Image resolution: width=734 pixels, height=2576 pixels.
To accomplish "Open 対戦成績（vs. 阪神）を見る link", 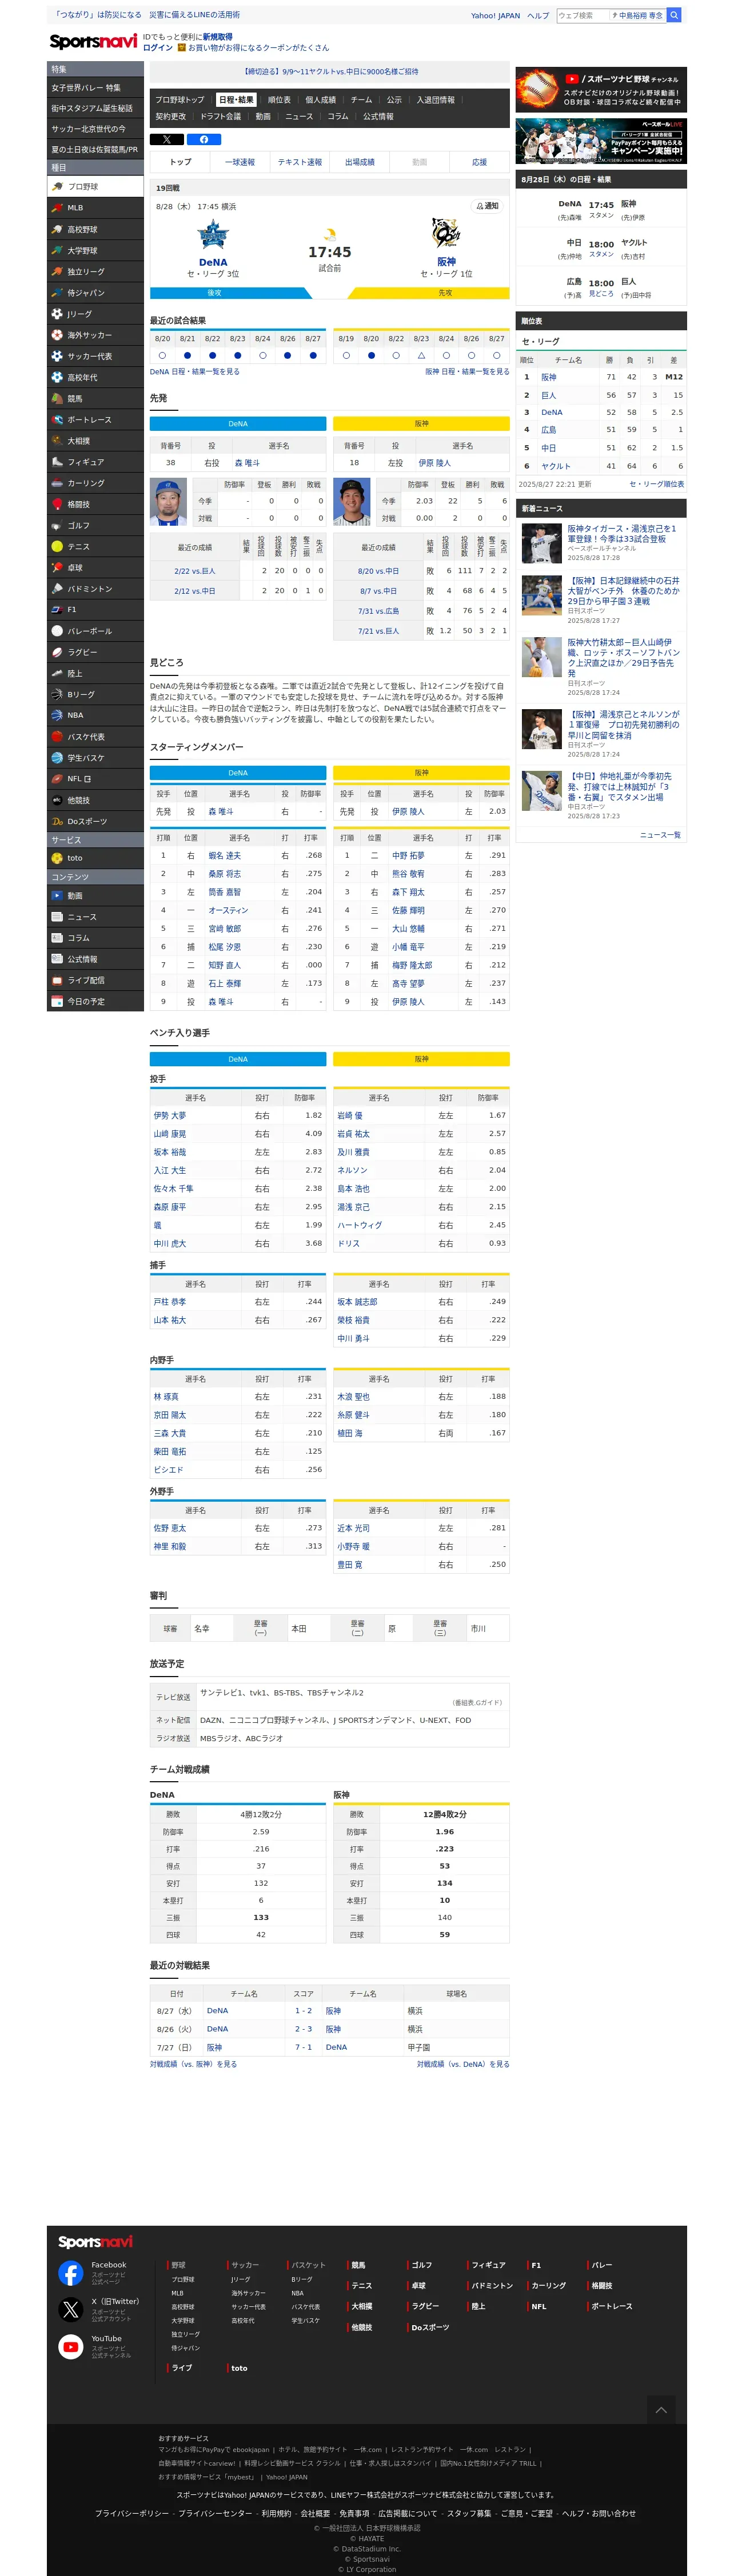I will tap(194, 2065).
